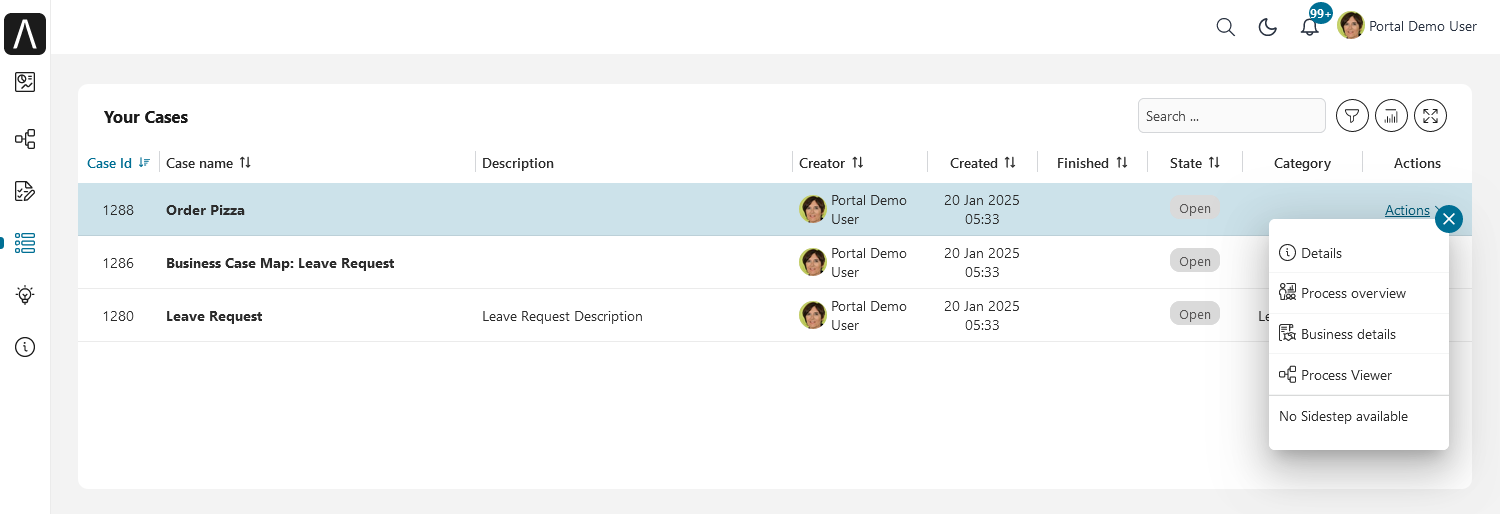Toggle dark mode moon icon
1500x514 pixels.
click(1267, 27)
